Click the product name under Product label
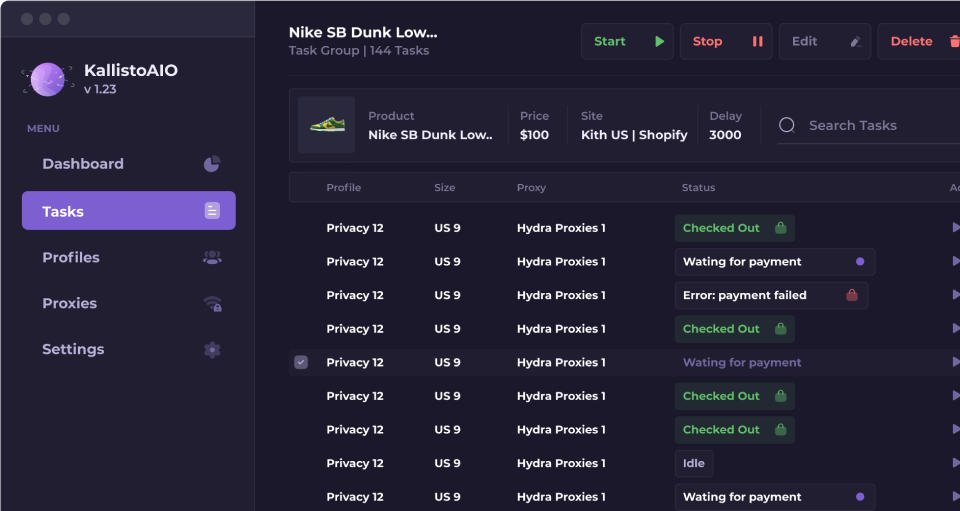 point(430,135)
